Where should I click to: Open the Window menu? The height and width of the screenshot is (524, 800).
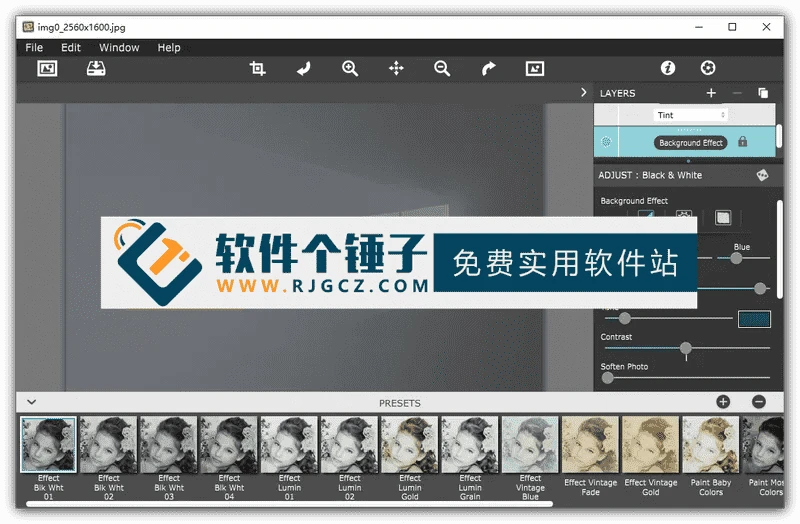click(x=119, y=47)
